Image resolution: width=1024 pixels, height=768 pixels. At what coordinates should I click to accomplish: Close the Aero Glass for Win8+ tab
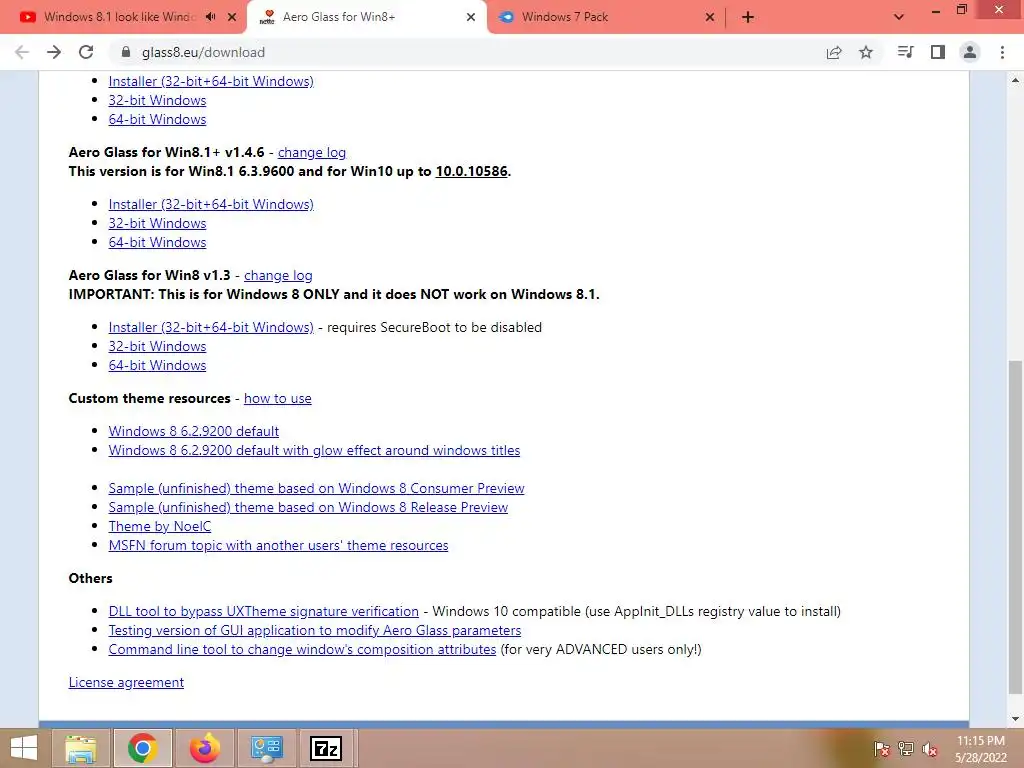[471, 17]
